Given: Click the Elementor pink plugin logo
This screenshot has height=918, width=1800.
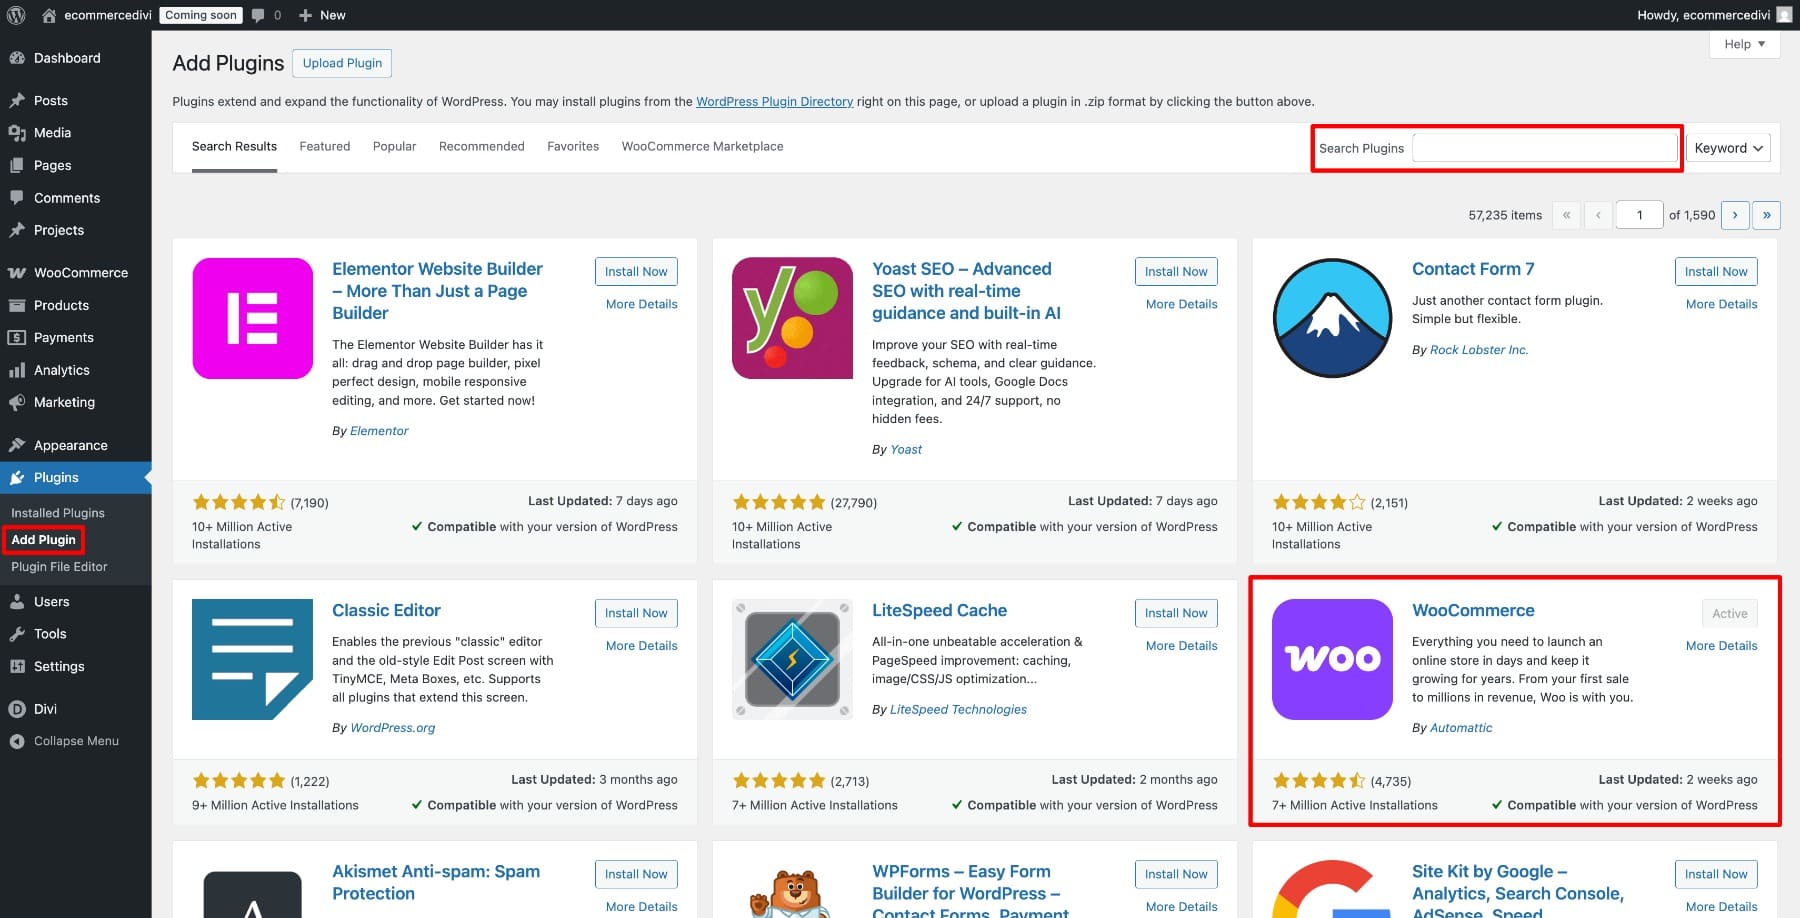Looking at the screenshot, I should (252, 318).
